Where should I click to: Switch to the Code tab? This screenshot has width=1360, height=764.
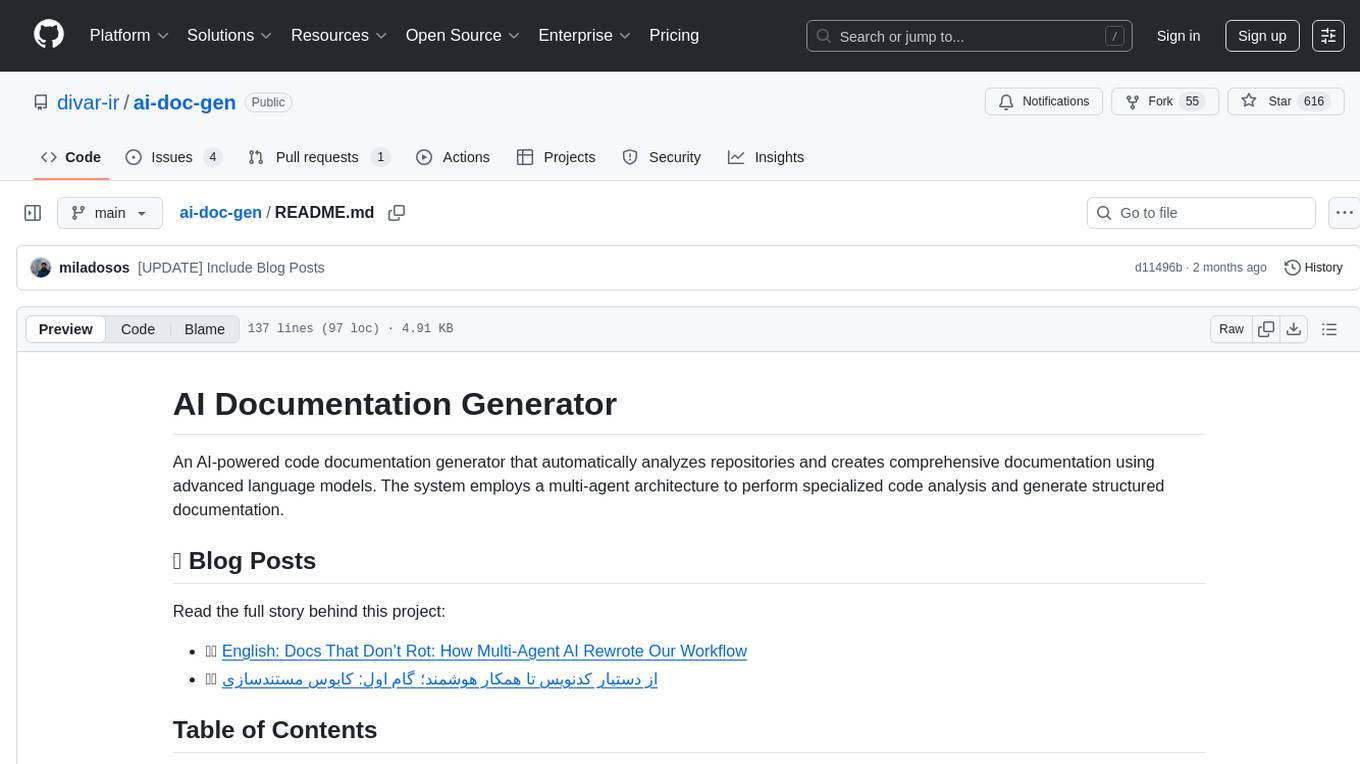(x=71, y=157)
